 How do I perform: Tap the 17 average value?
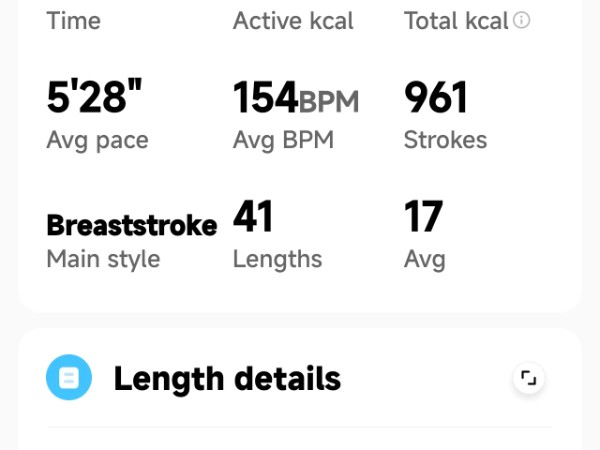tap(423, 217)
